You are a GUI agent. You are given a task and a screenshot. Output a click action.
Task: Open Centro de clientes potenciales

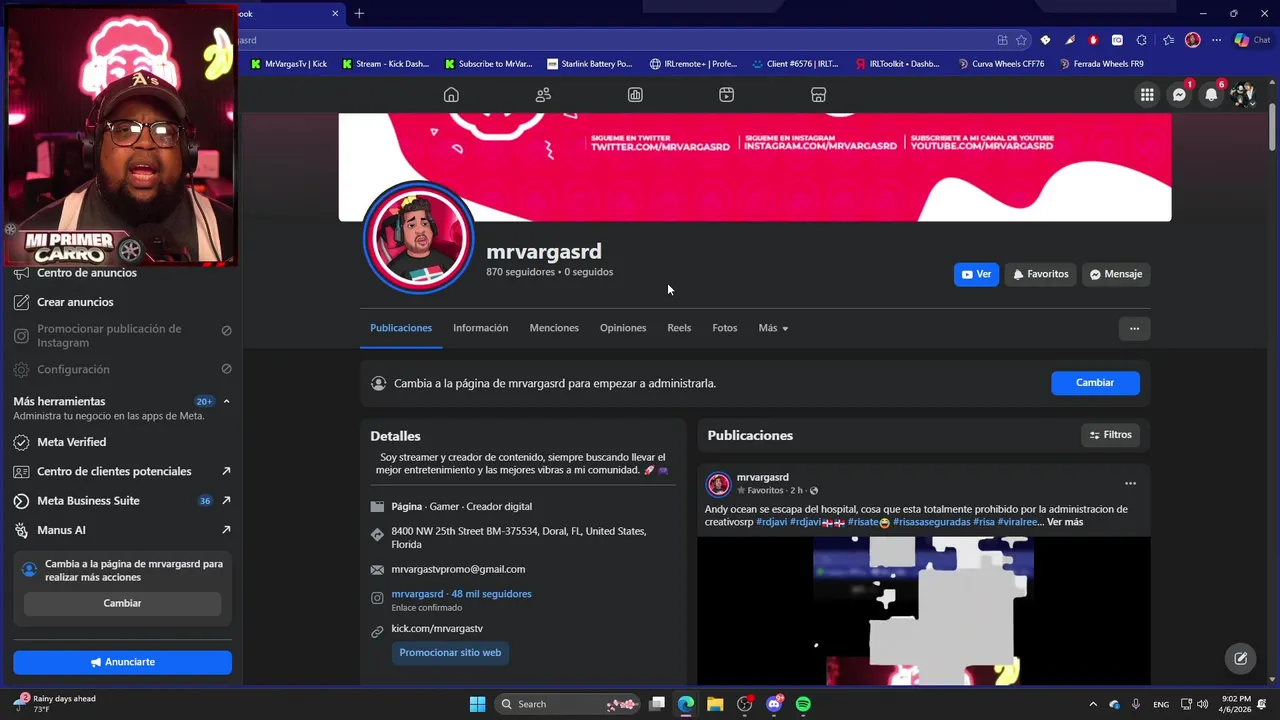point(121,471)
